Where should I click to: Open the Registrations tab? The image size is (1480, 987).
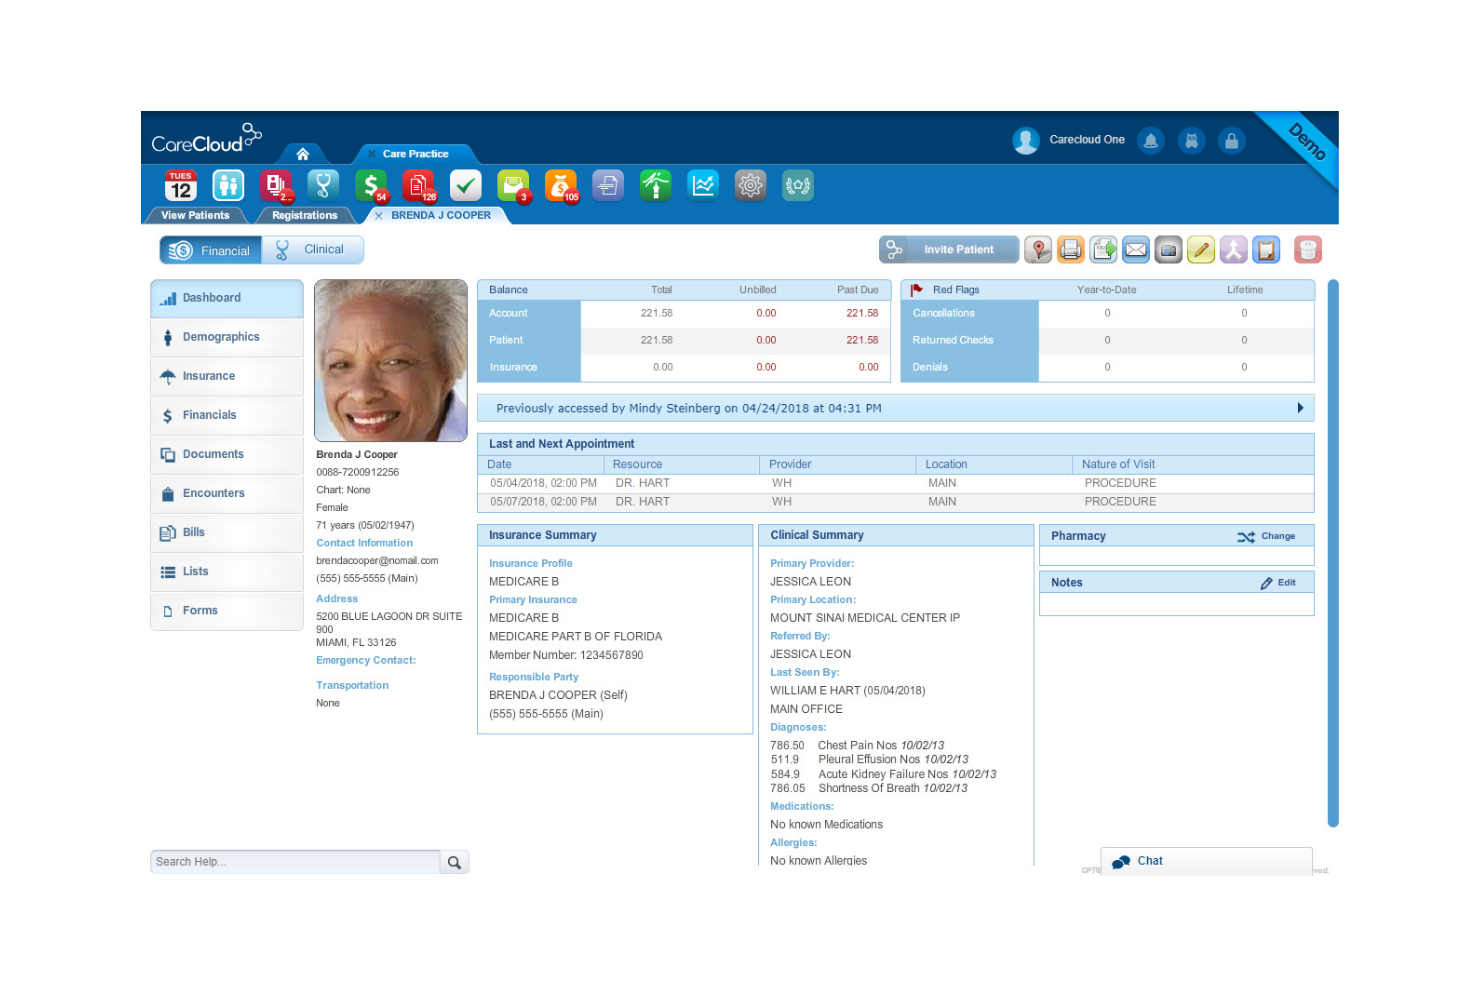[305, 215]
